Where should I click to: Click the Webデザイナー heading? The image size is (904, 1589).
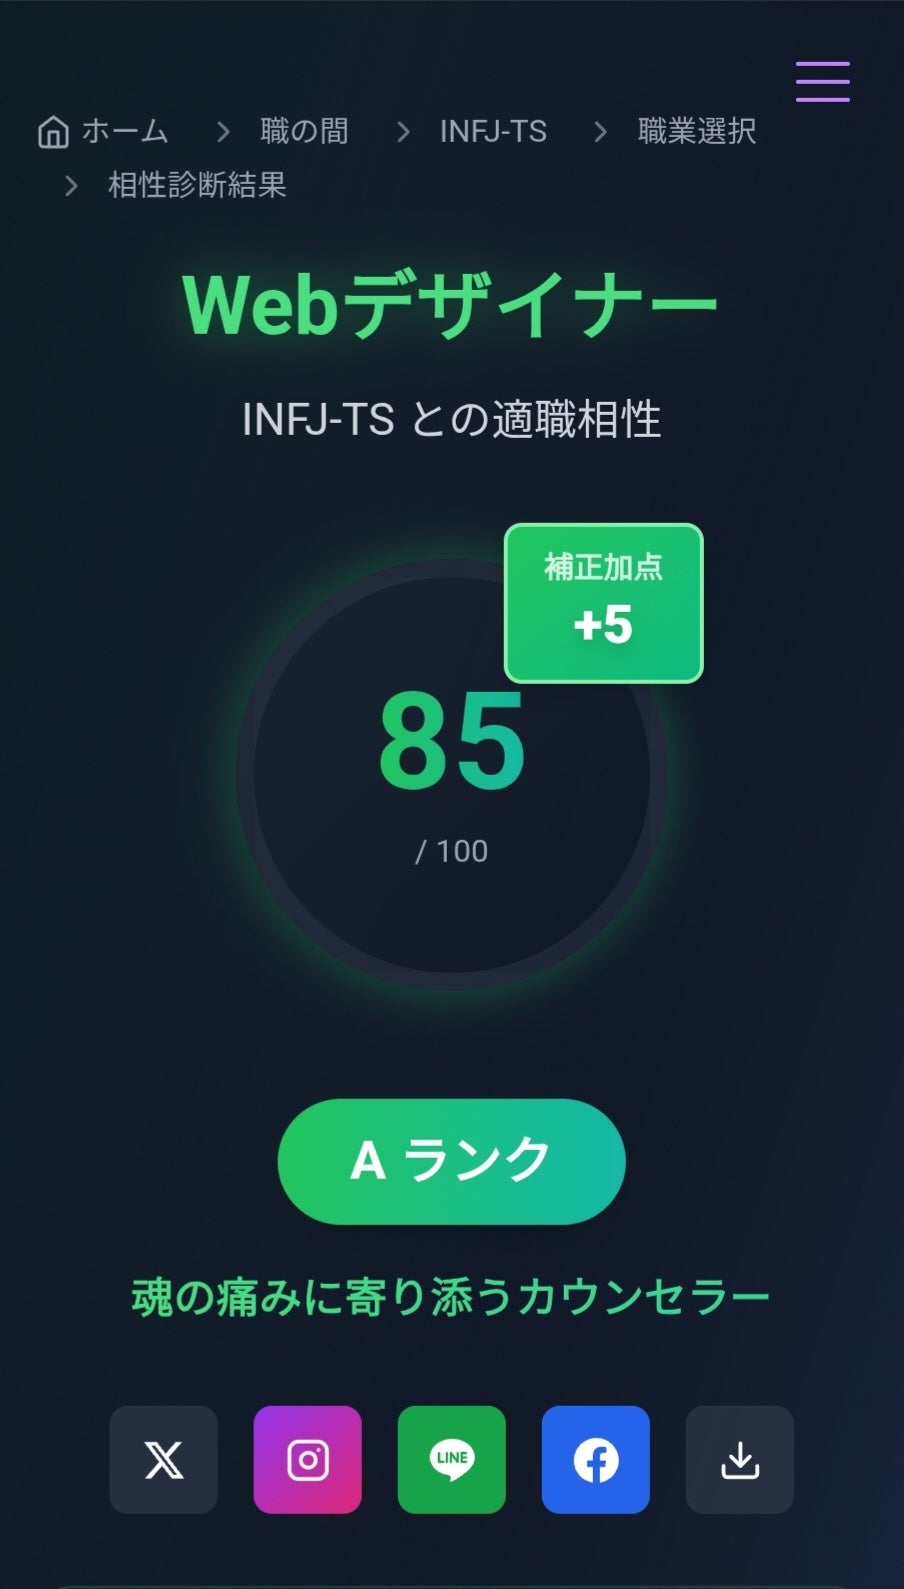pos(451,304)
